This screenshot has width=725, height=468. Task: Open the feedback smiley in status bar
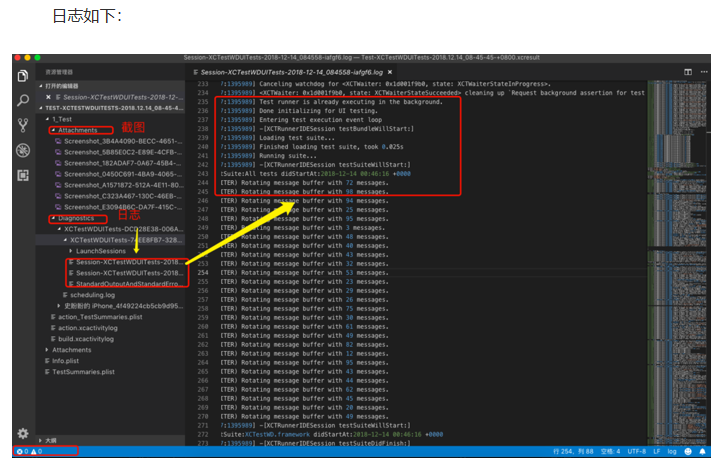pos(688,451)
